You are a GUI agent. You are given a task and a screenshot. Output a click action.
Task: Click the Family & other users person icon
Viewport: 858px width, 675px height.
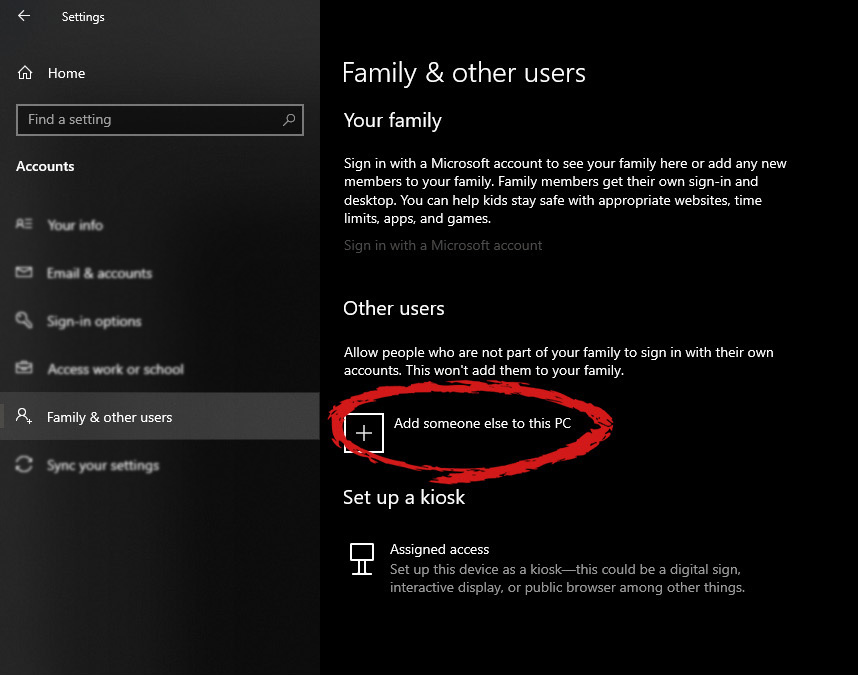[x=24, y=416]
